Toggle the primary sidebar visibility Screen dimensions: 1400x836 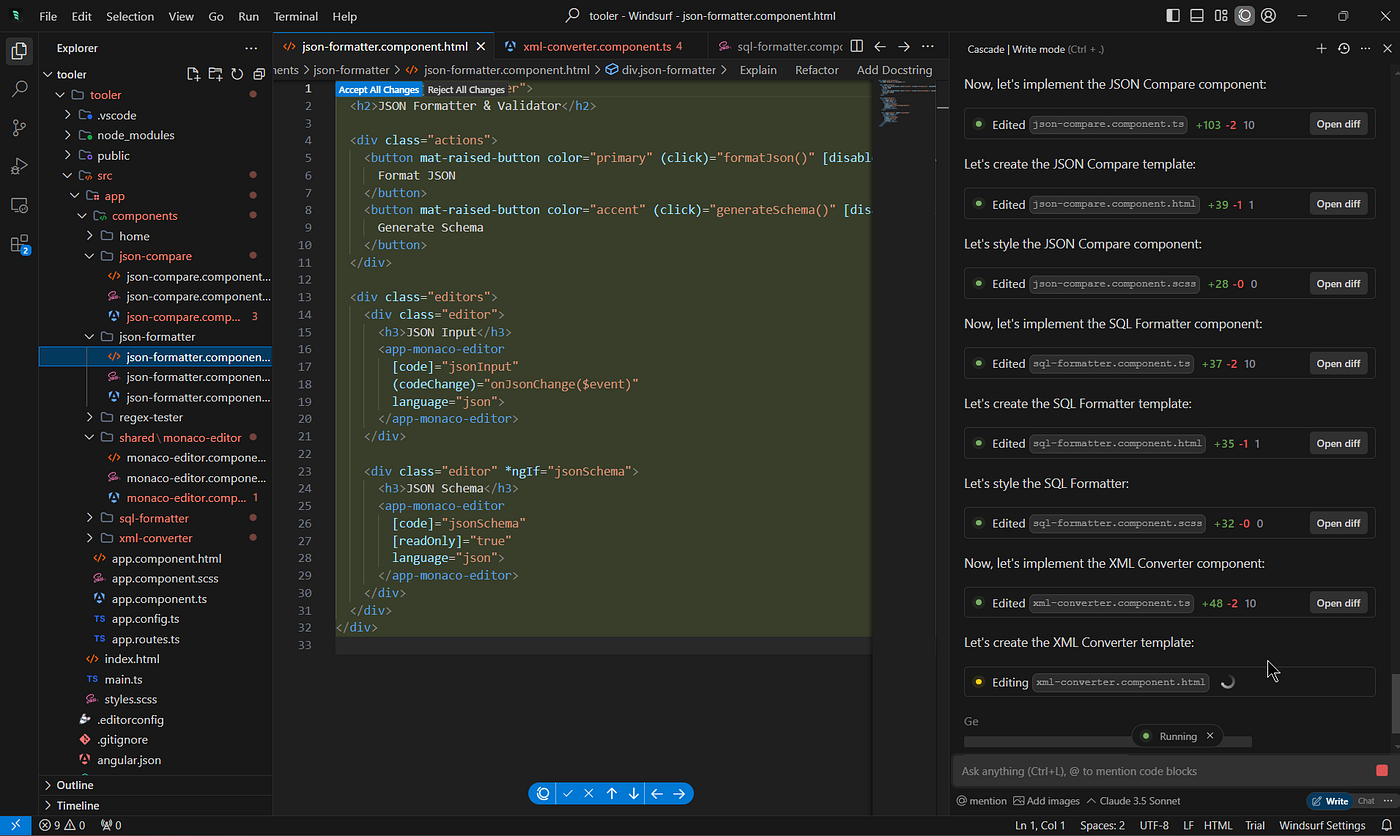point(1172,15)
